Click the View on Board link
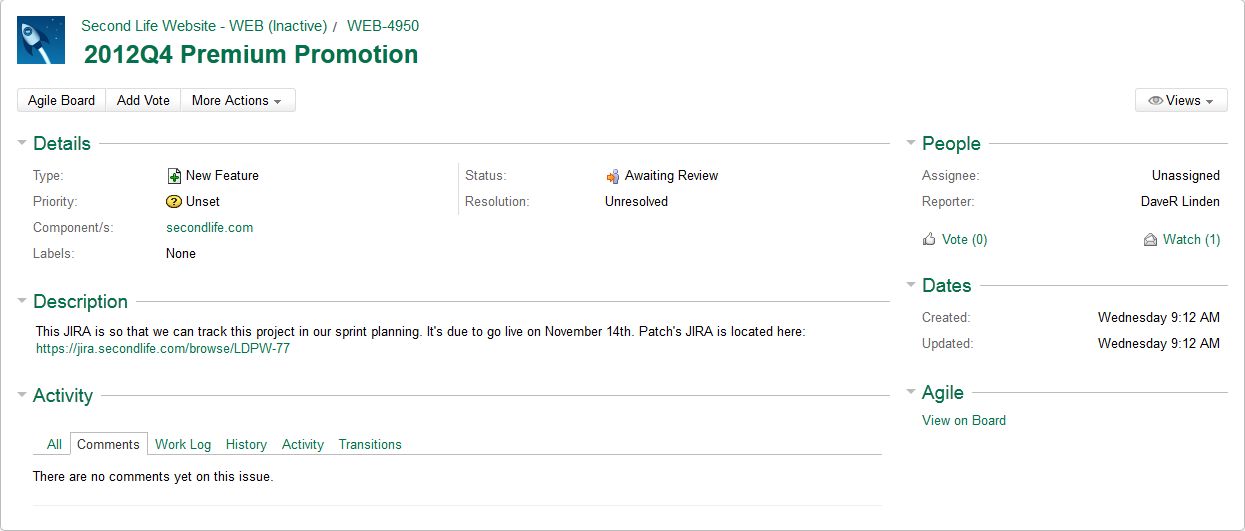Image resolution: width=1245 pixels, height=531 pixels. tap(964, 421)
